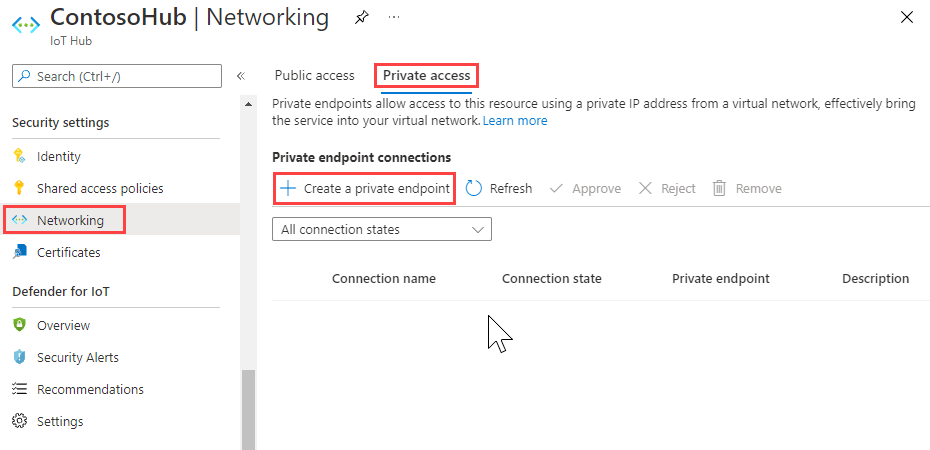Open the Learn more link

515,120
